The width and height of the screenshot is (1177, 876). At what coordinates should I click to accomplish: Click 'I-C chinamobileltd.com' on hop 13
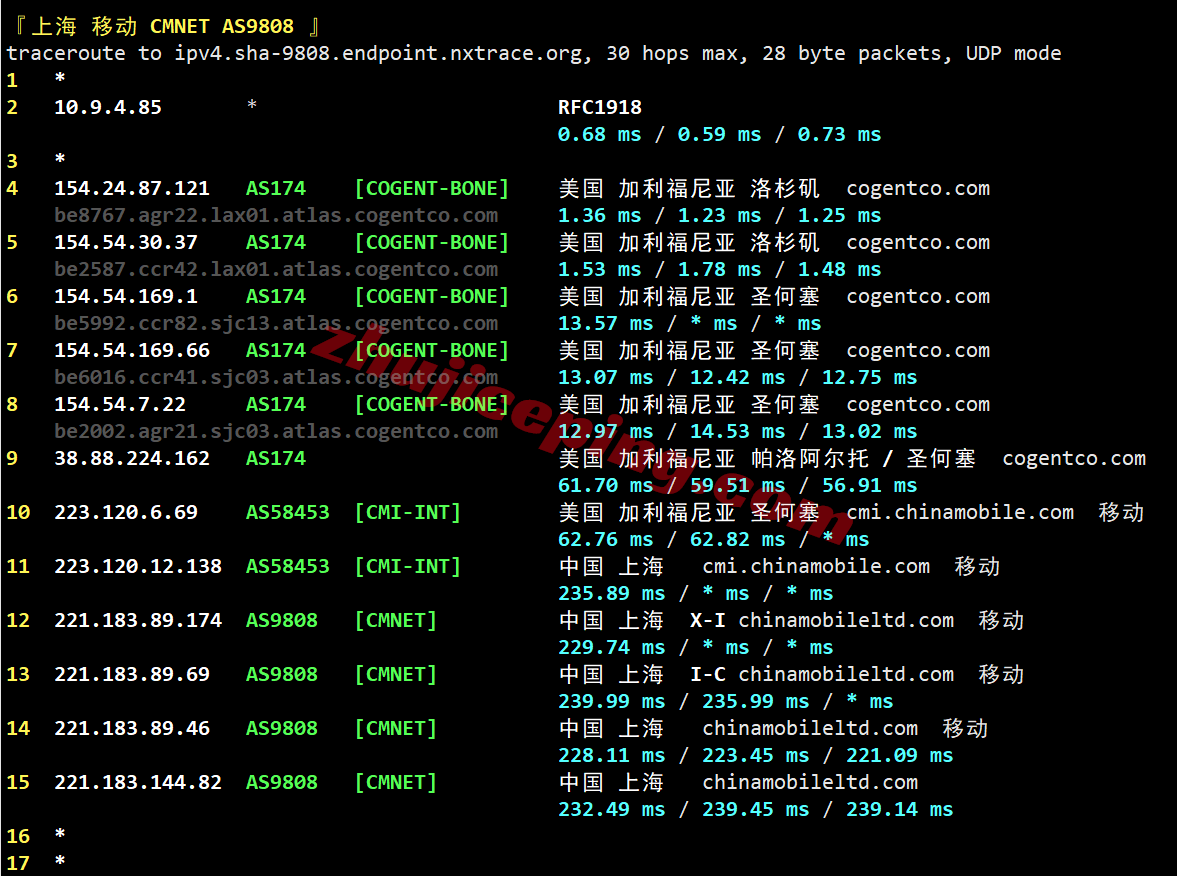click(822, 675)
